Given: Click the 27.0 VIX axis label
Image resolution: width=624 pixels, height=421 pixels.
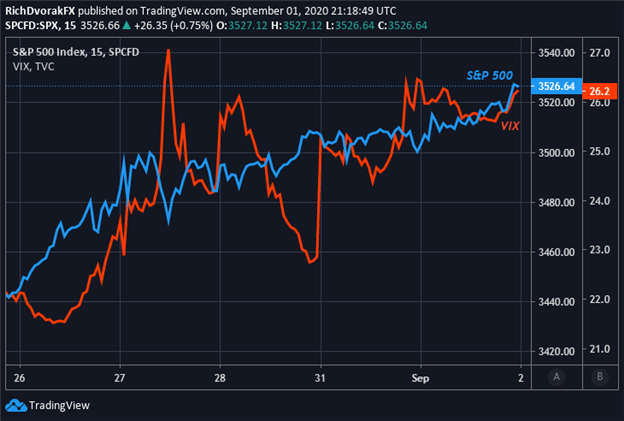Looking at the screenshot, I should point(599,53).
